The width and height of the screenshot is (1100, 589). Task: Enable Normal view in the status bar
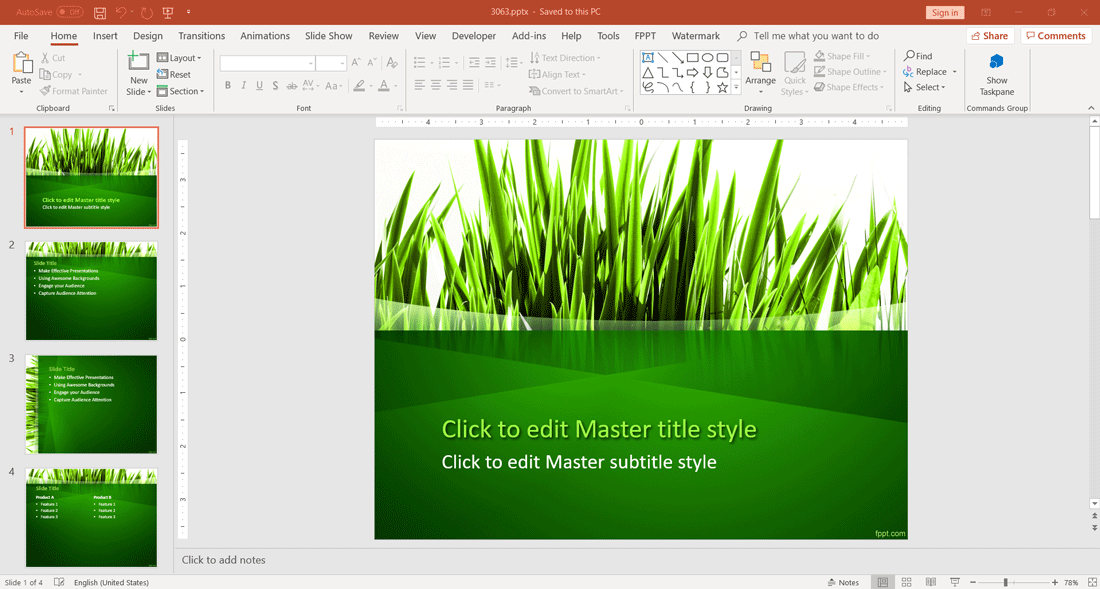point(882,582)
